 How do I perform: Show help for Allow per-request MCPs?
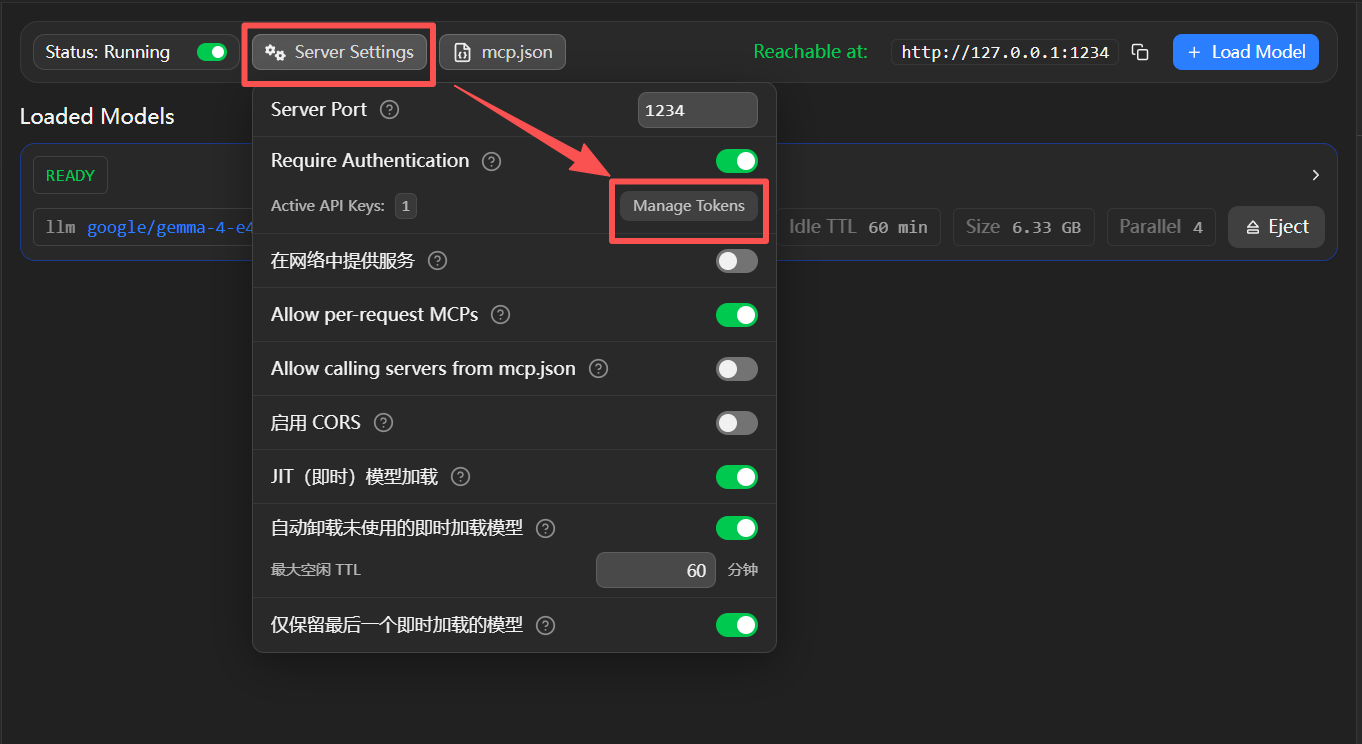click(x=501, y=315)
